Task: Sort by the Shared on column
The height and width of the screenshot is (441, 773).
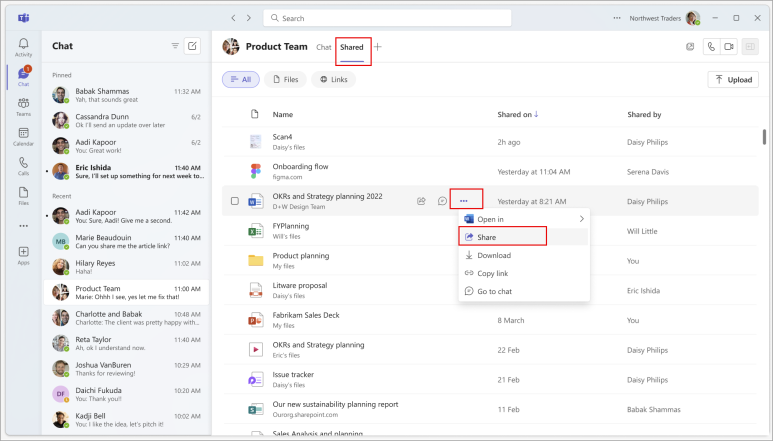Action: tap(517, 115)
